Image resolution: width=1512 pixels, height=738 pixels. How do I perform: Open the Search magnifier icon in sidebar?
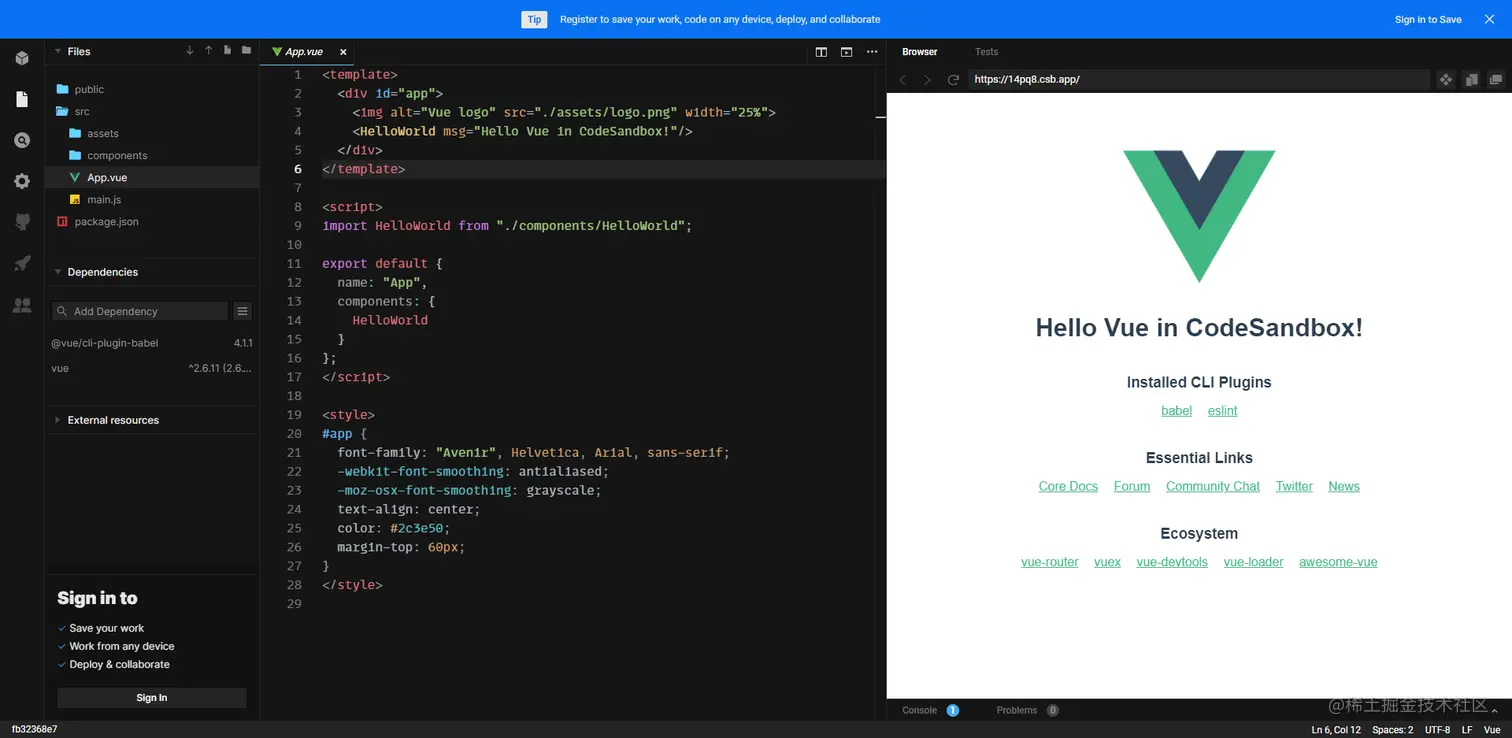tap(22, 141)
